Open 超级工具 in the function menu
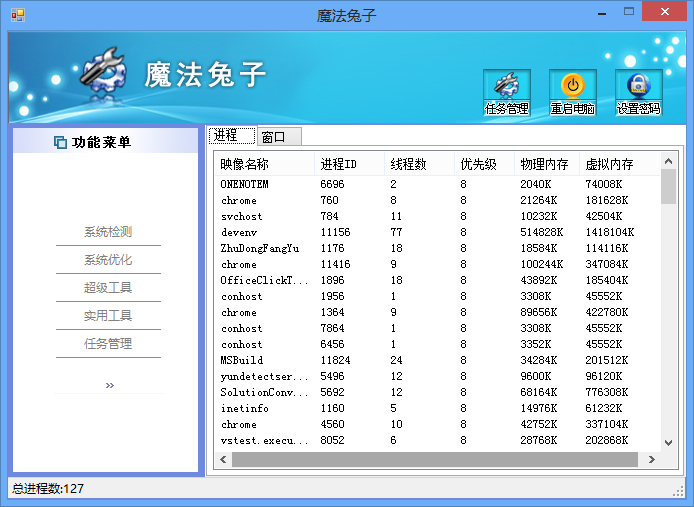This screenshot has width=694, height=507. point(108,287)
